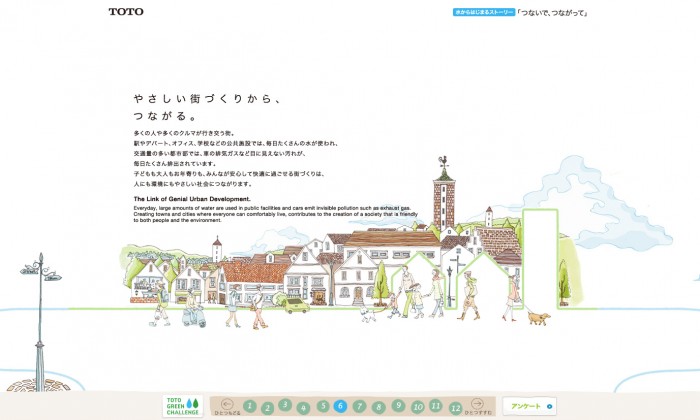Jump to page 2 circle
The width and height of the screenshot is (700, 420).
click(x=267, y=407)
